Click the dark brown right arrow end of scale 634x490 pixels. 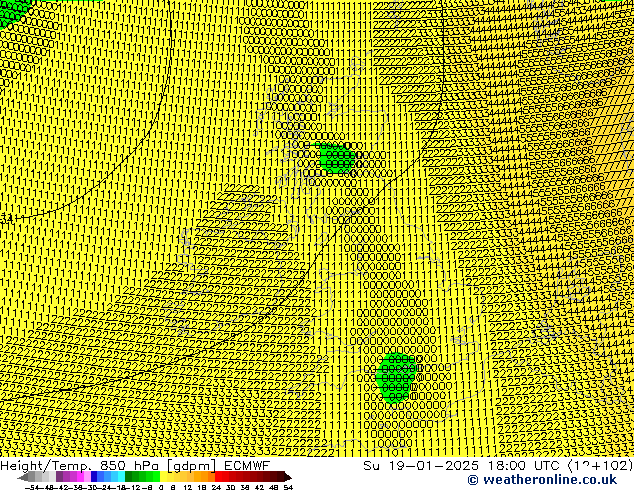click(x=288, y=477)
